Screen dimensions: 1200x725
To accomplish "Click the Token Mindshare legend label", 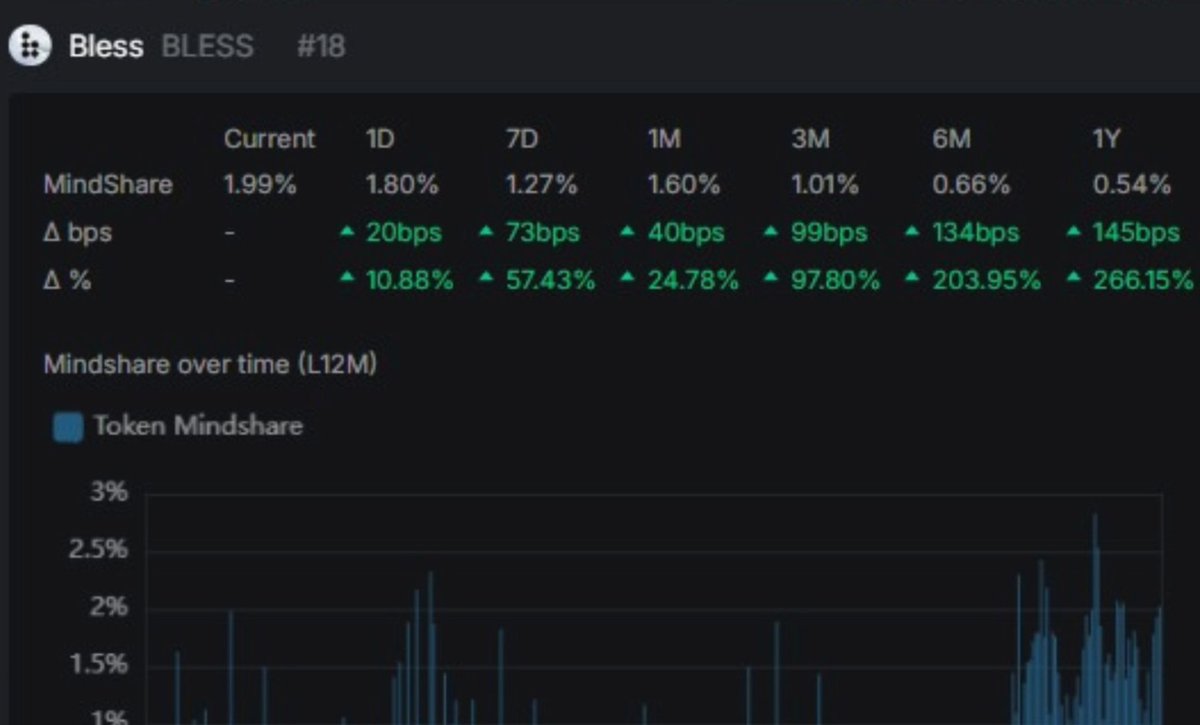I will (198, 426).
